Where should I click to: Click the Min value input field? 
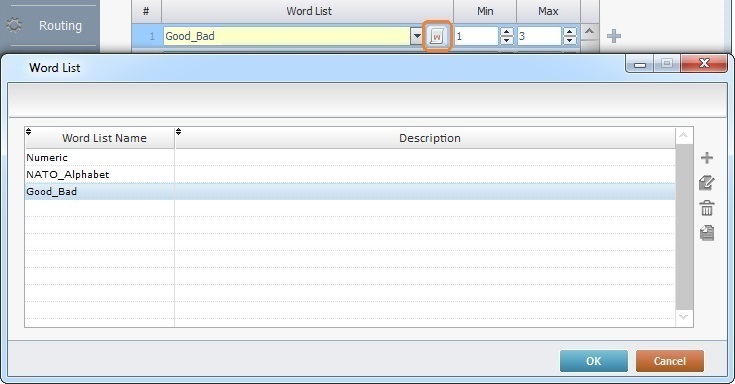coord(476,36)
